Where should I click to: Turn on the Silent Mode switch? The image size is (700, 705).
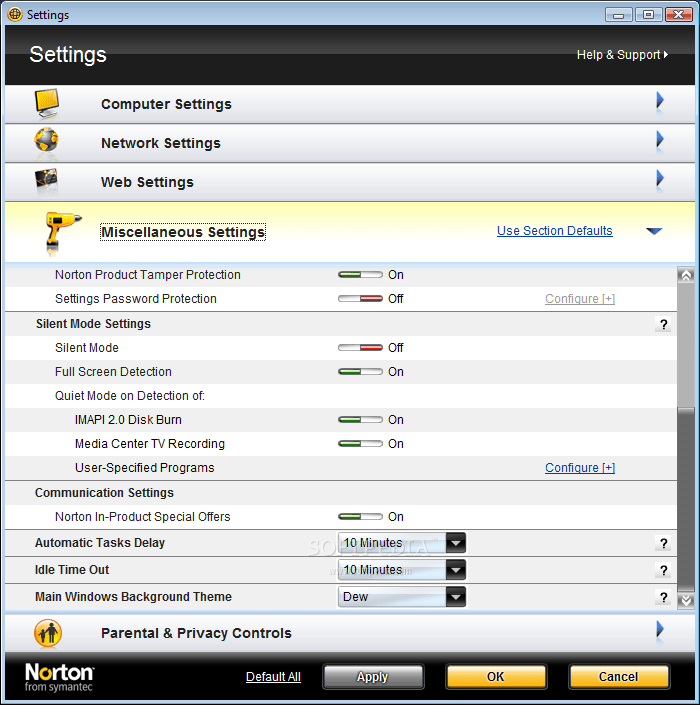(360, 348)
